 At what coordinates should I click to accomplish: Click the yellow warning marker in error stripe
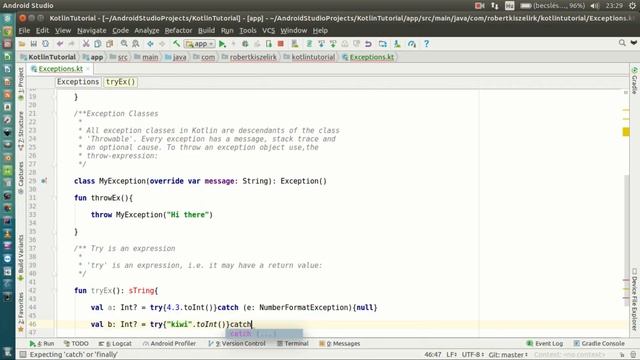[x=626, y=131]
